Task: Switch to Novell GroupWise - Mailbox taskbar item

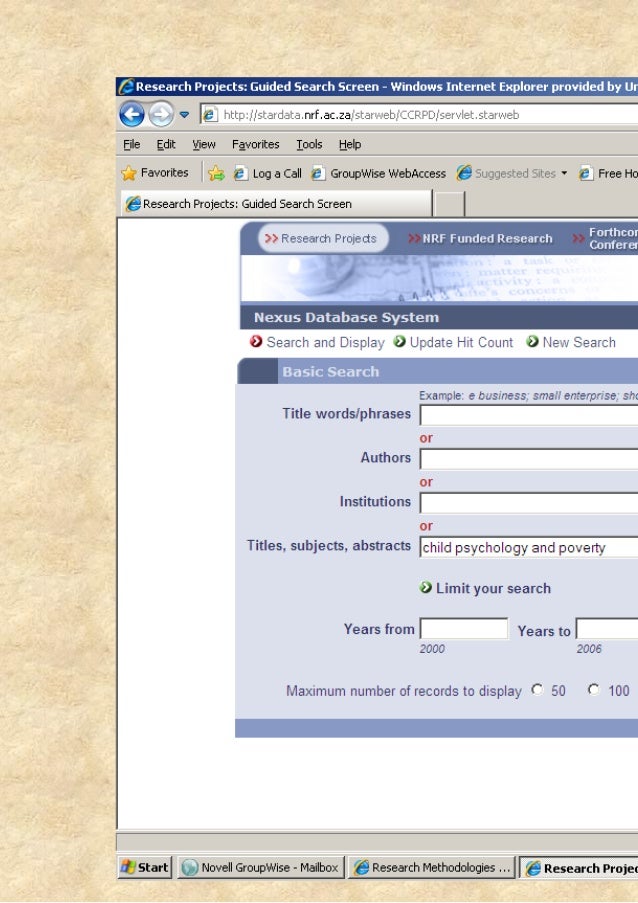Action: (x=261, y=867)
